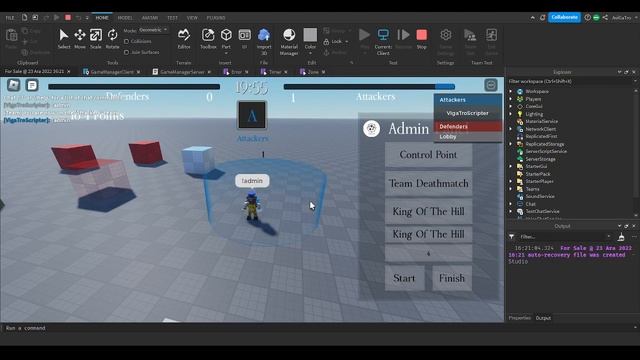Toggle the in-game chat icon
Image resolution: width=640 pixels, height=360 pixels.
click(32, 85)
